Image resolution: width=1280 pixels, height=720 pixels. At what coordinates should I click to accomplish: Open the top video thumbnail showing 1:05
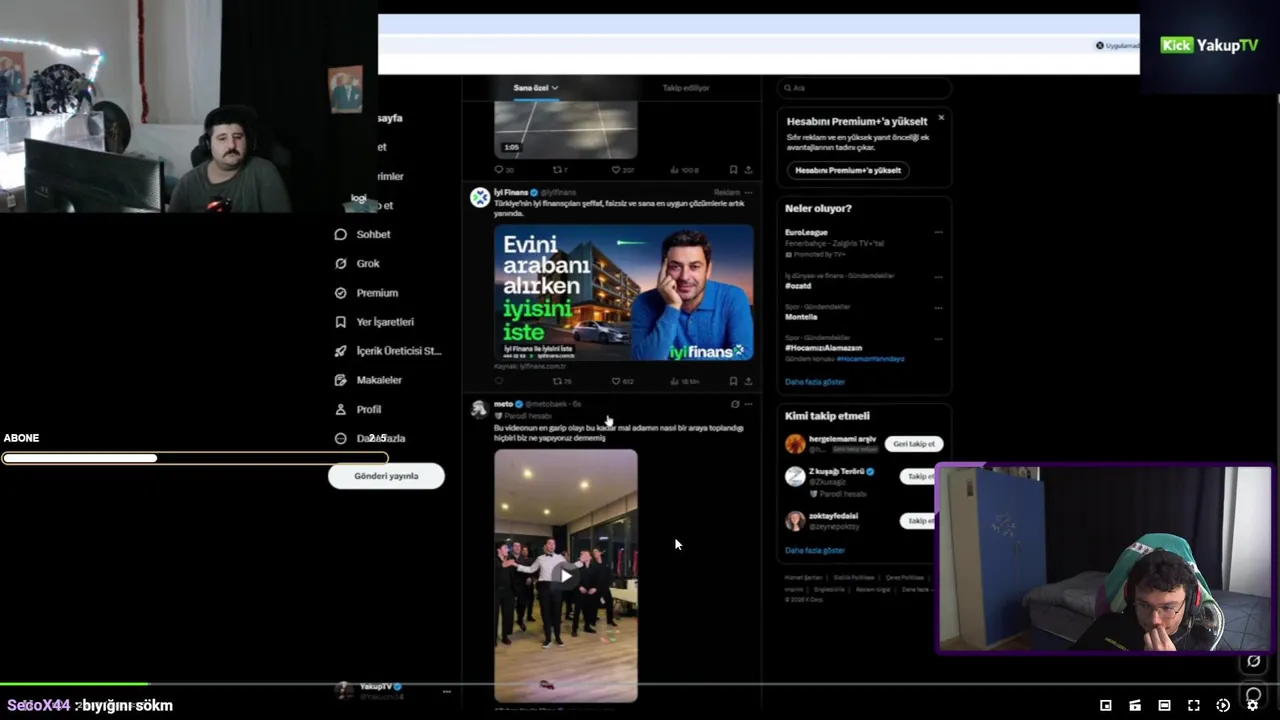[x=566, y=128]
